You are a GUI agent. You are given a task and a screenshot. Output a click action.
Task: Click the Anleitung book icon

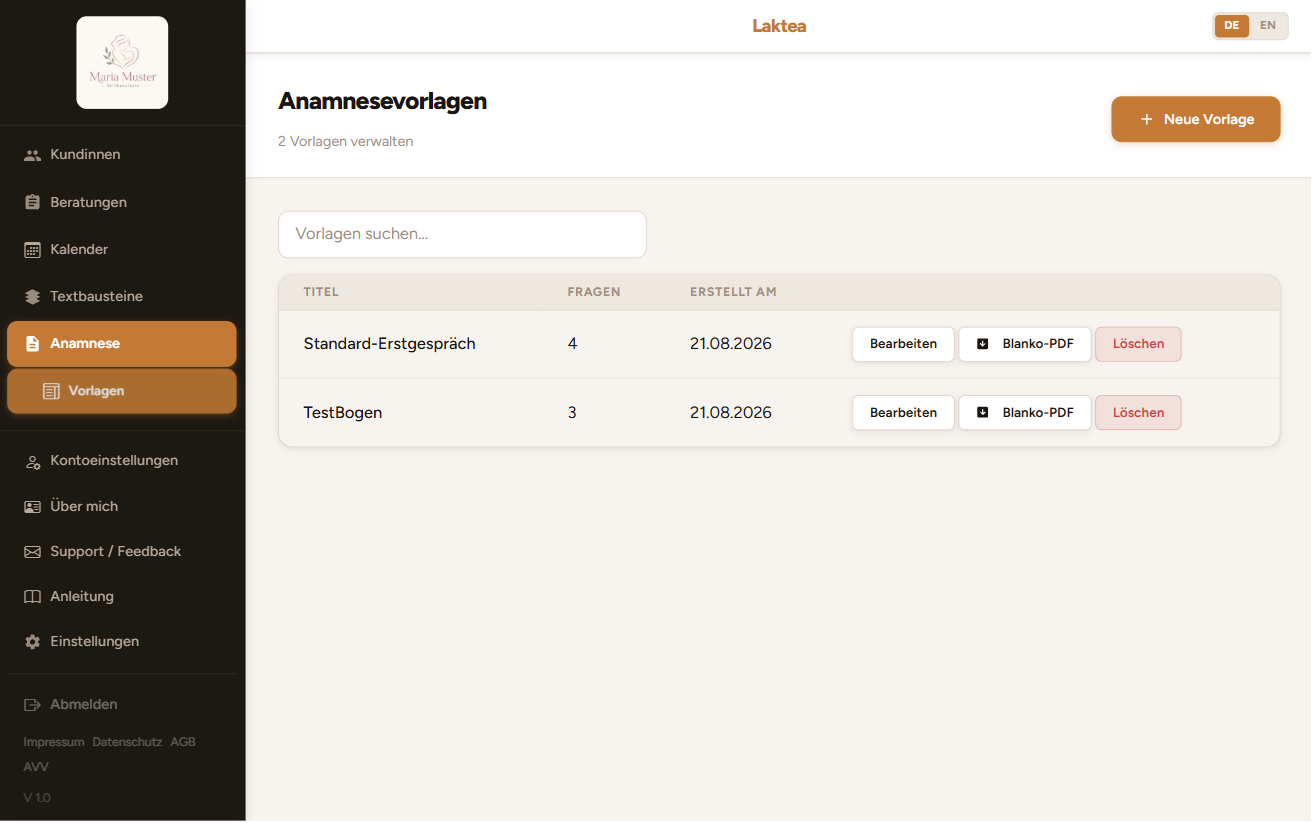tap(32, 597)
